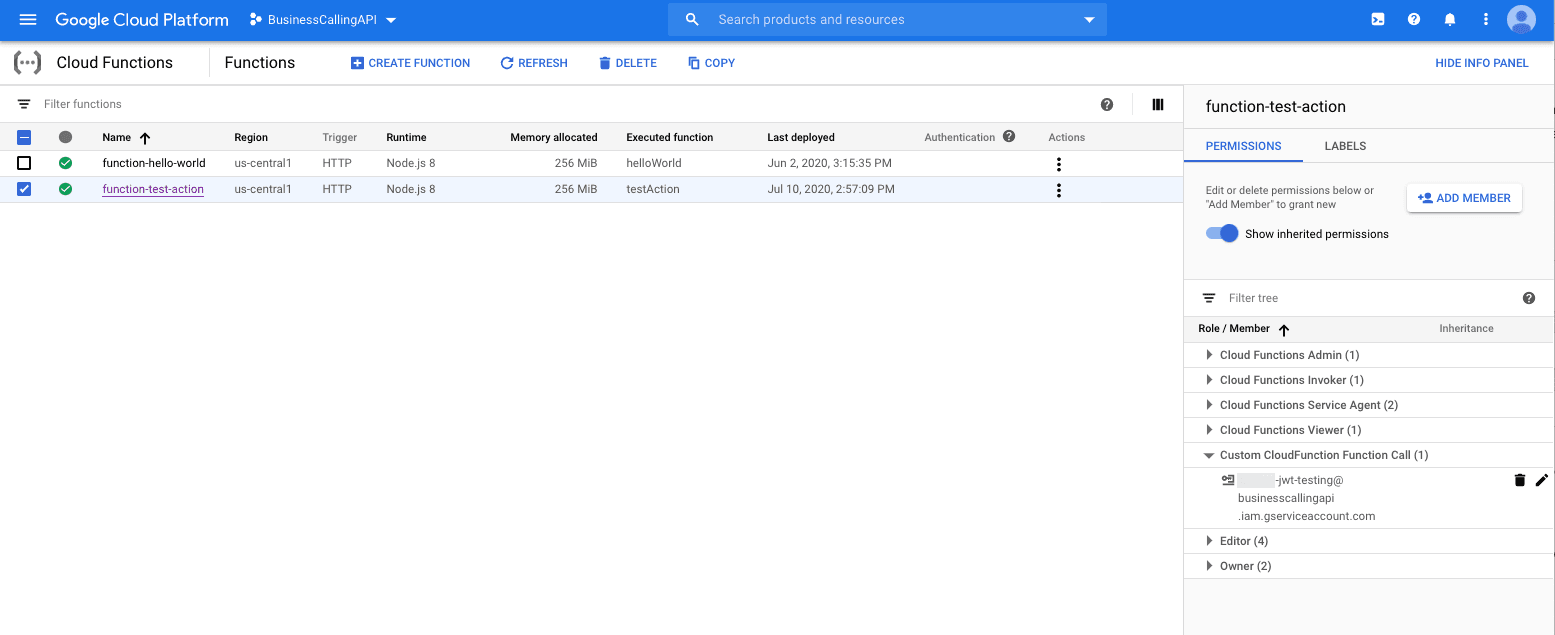Image resolution: width=1555 pixels, height=635 pixels.
Task: Expand the Owner (2) role group
Action: pos(1208,565)
